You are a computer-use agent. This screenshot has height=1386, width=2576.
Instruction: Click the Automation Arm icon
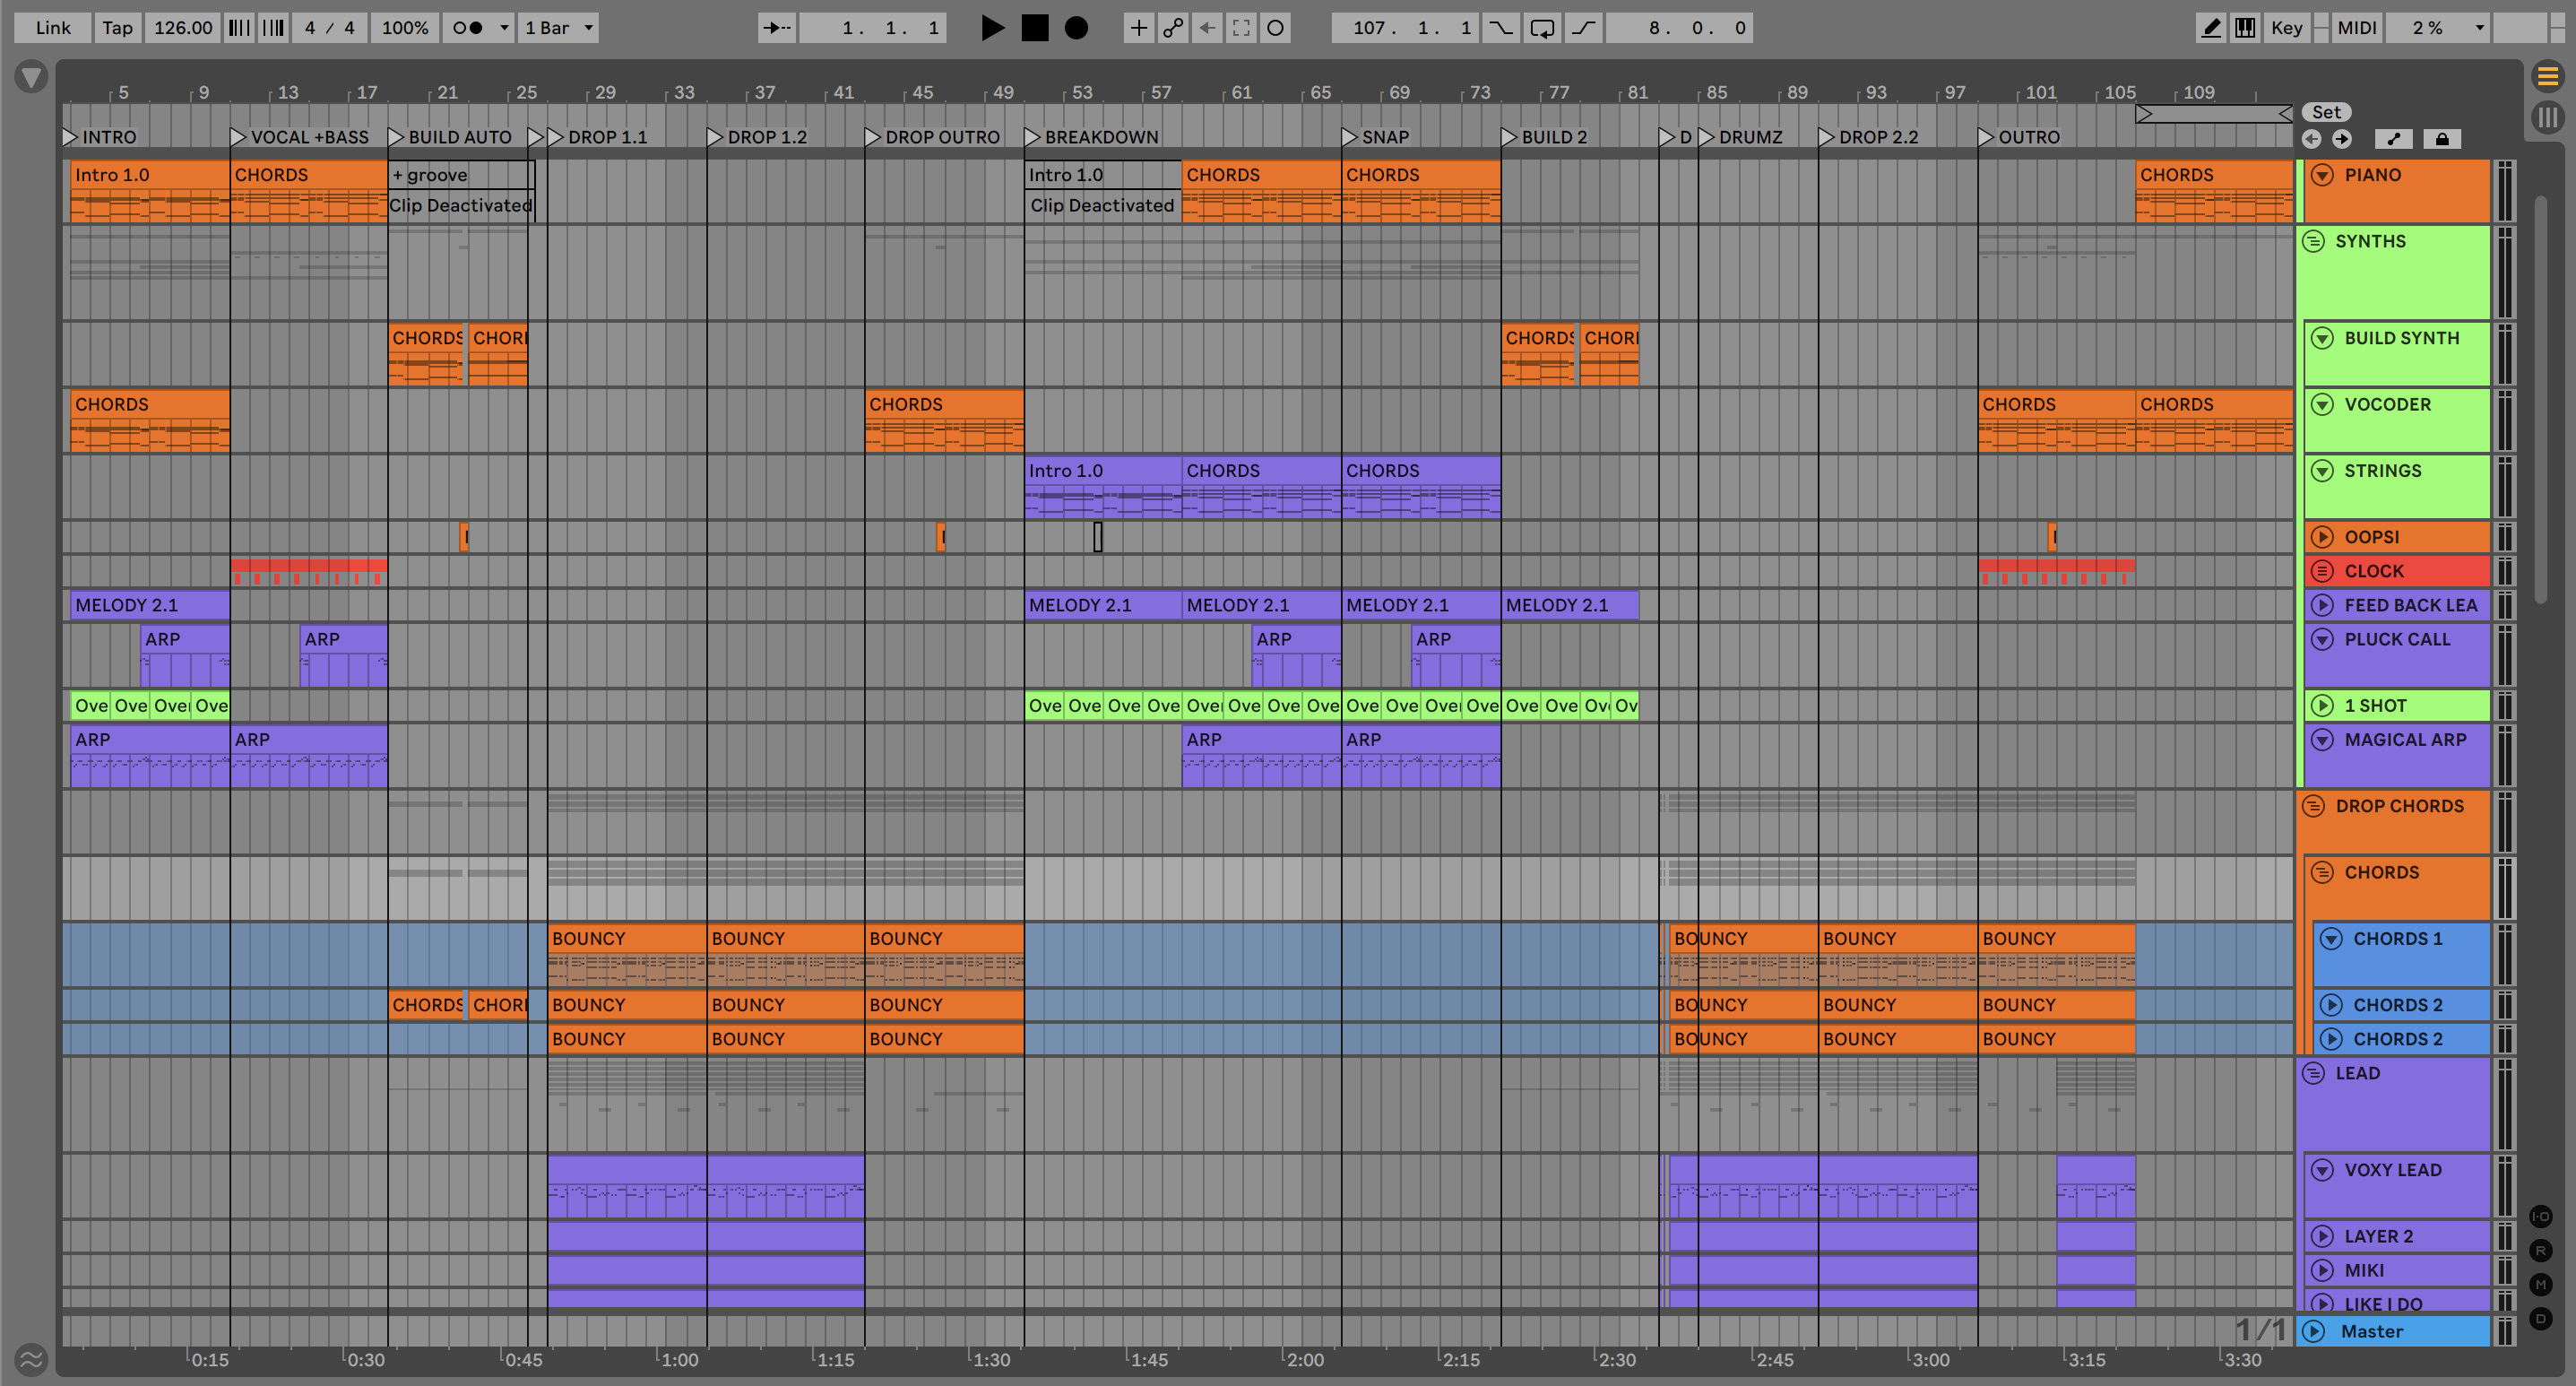[1173, 28]
